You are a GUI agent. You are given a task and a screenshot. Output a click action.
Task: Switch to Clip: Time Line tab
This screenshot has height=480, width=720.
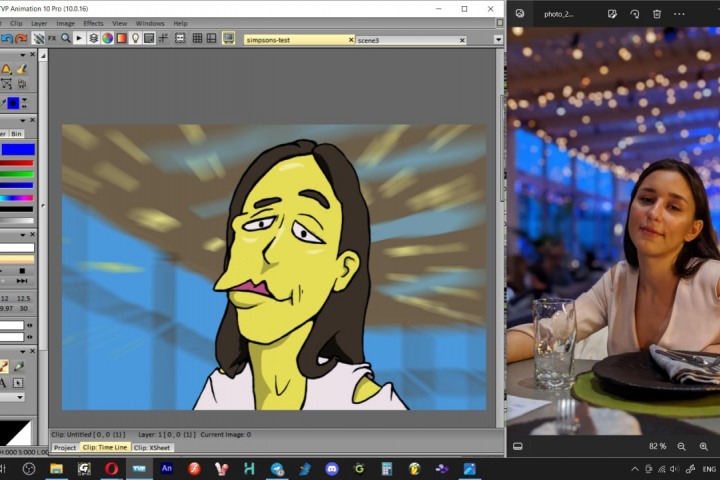point(105,447)
